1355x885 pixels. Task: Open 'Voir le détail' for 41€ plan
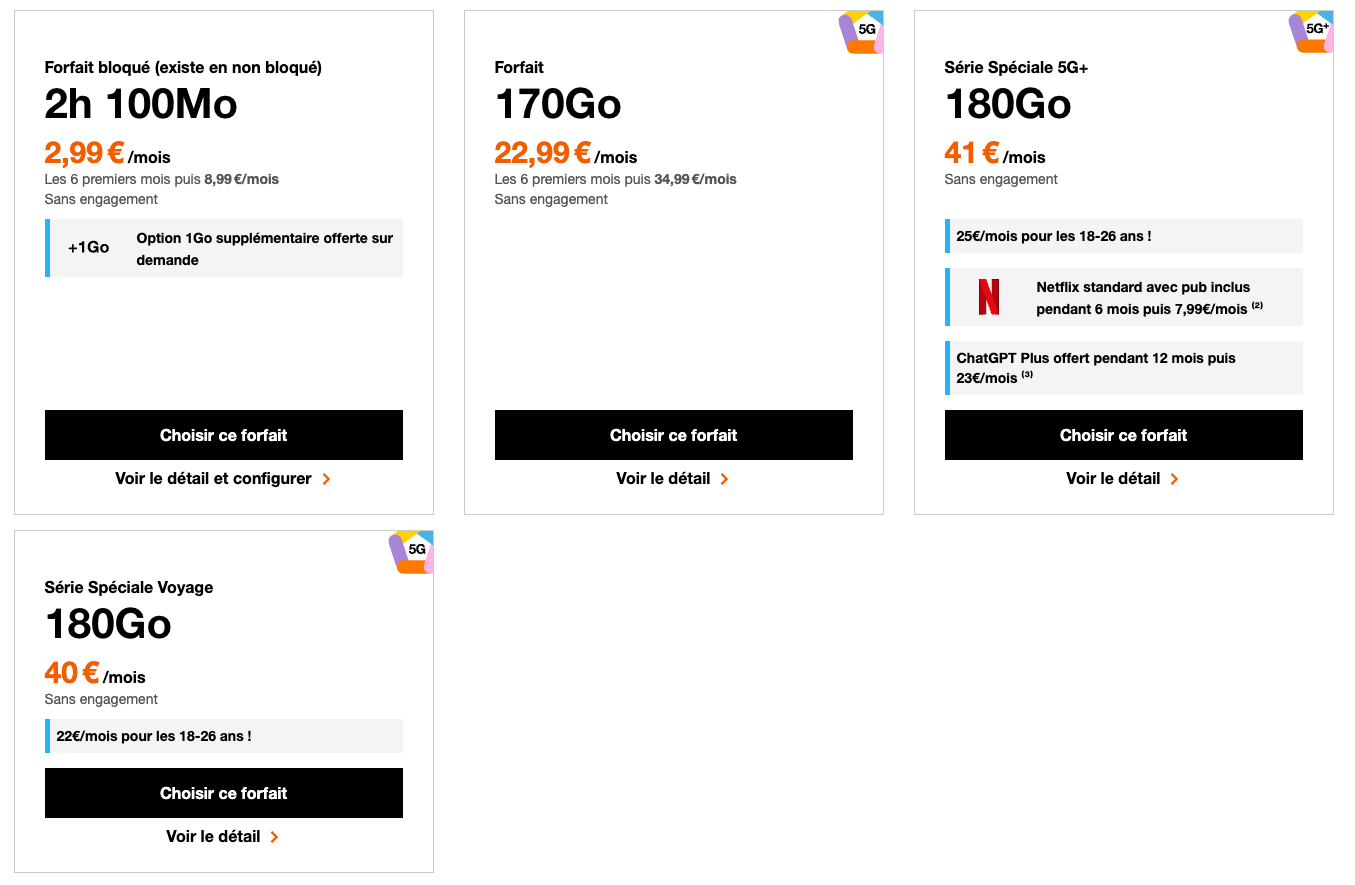pyautogui.click(x=1114, y=479)
